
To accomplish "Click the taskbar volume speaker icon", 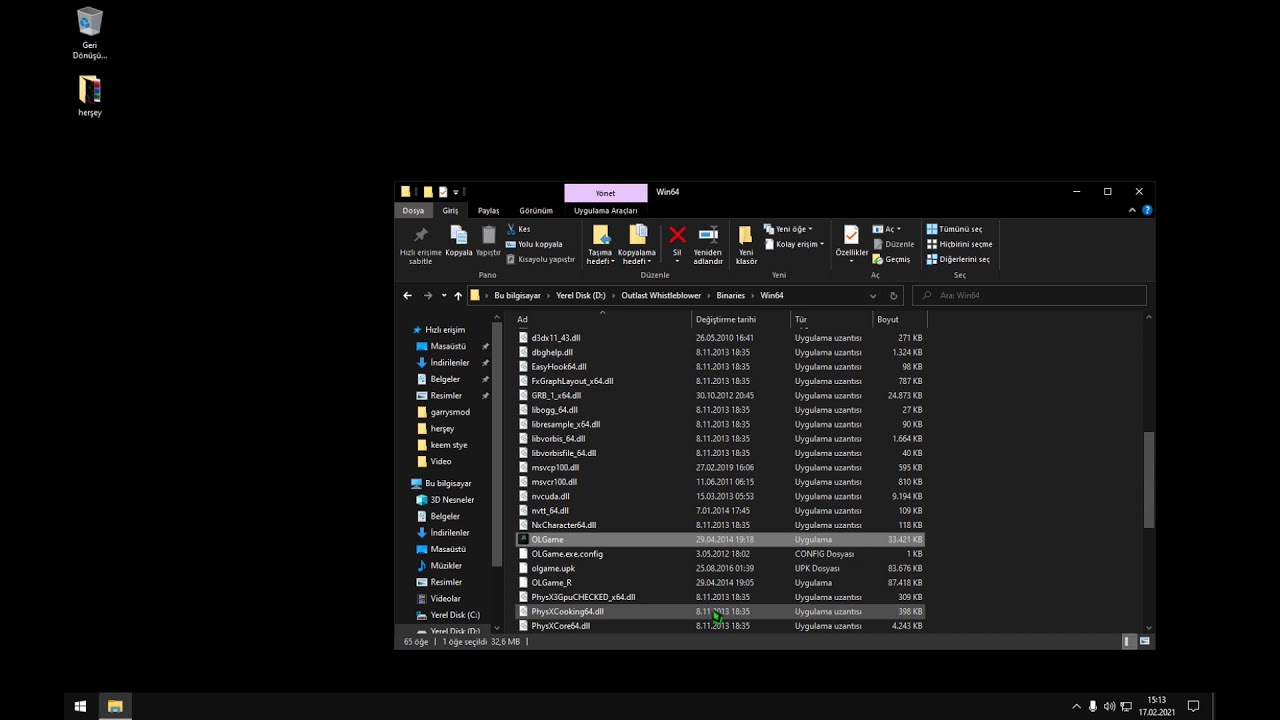I will point(1109,707).
